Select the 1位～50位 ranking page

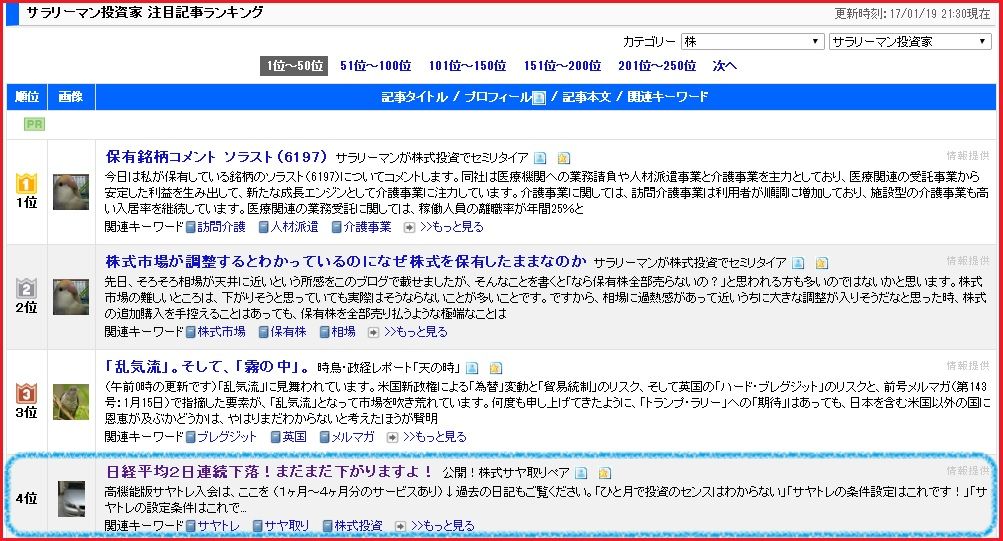click(294, 66)
